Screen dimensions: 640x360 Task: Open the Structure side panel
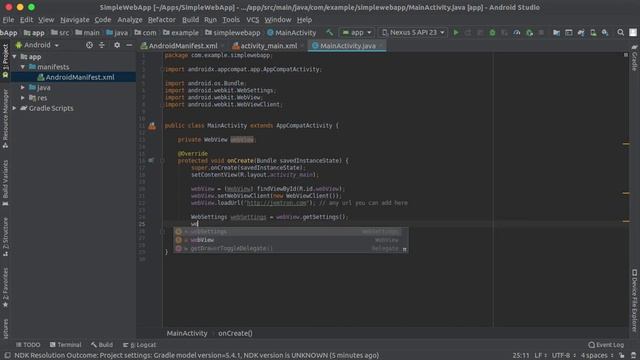5,237
